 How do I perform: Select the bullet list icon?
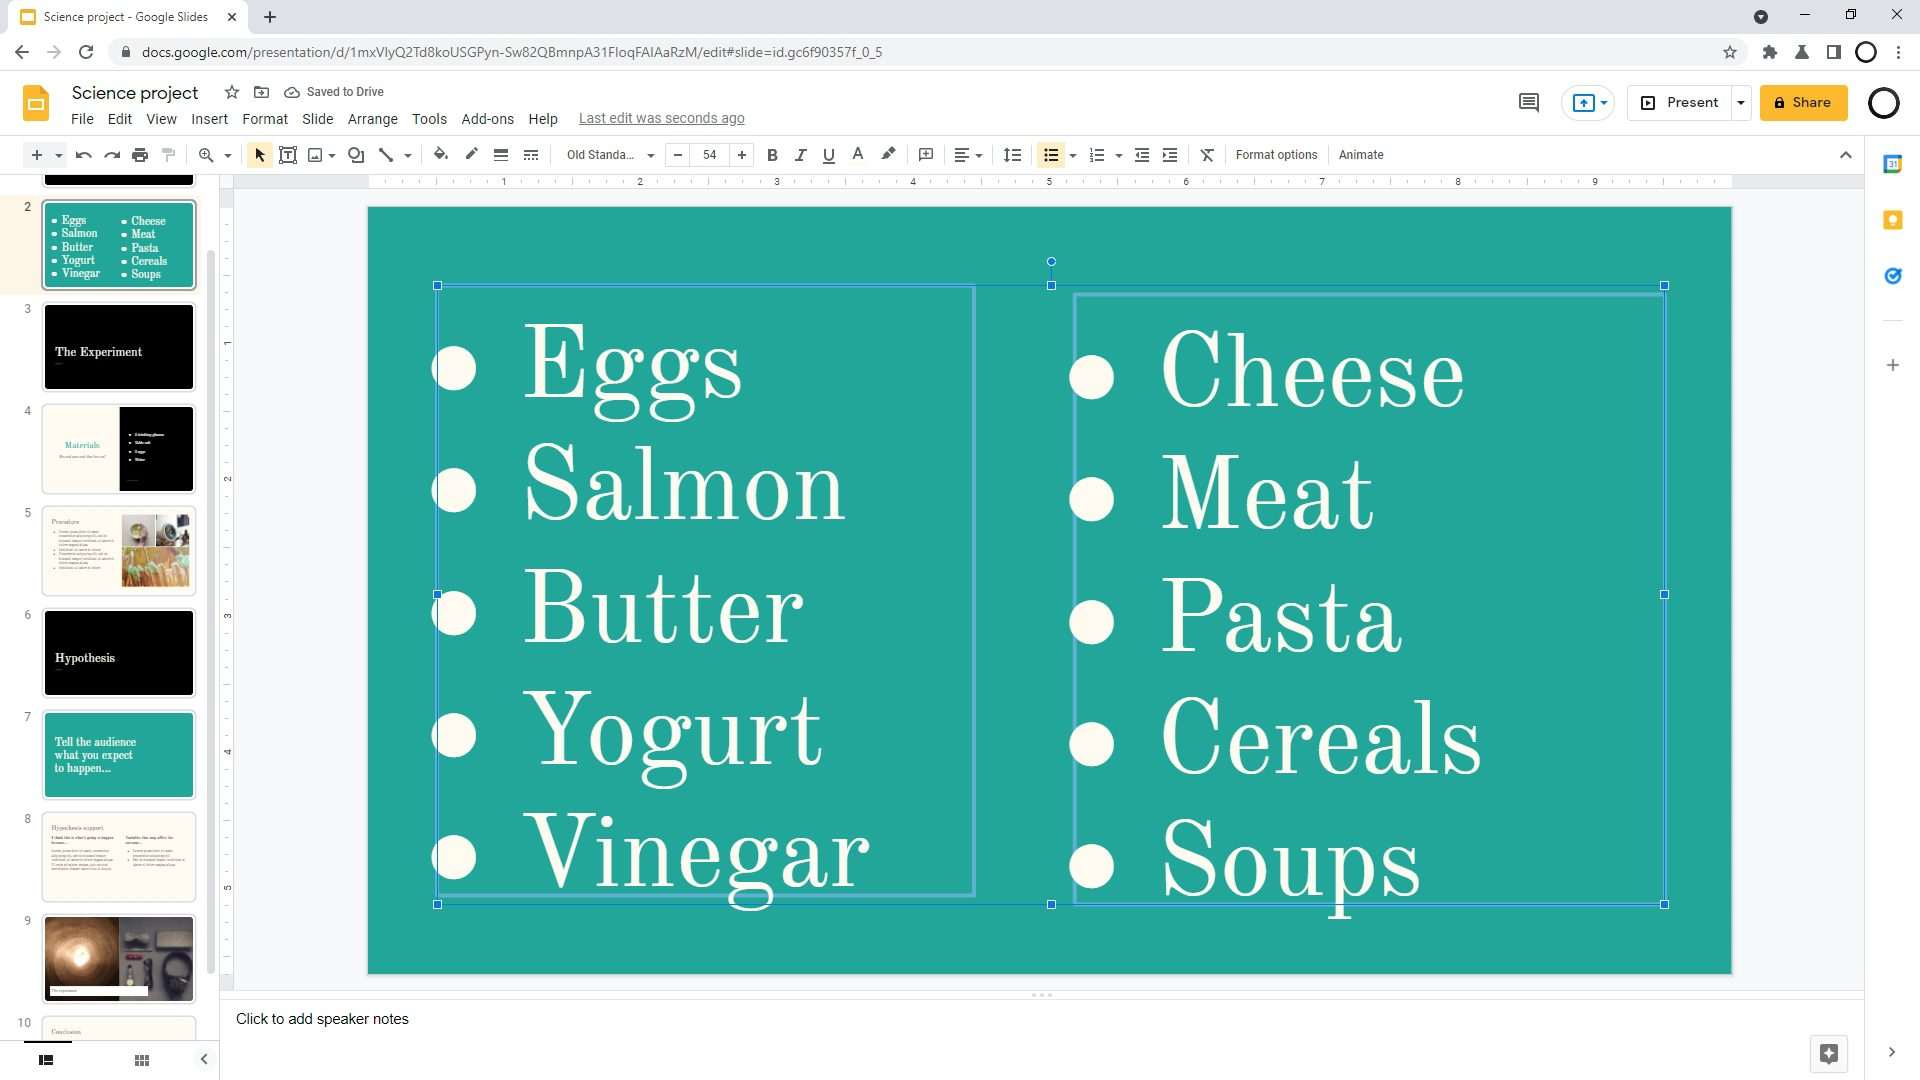[x=1051, y=154]
